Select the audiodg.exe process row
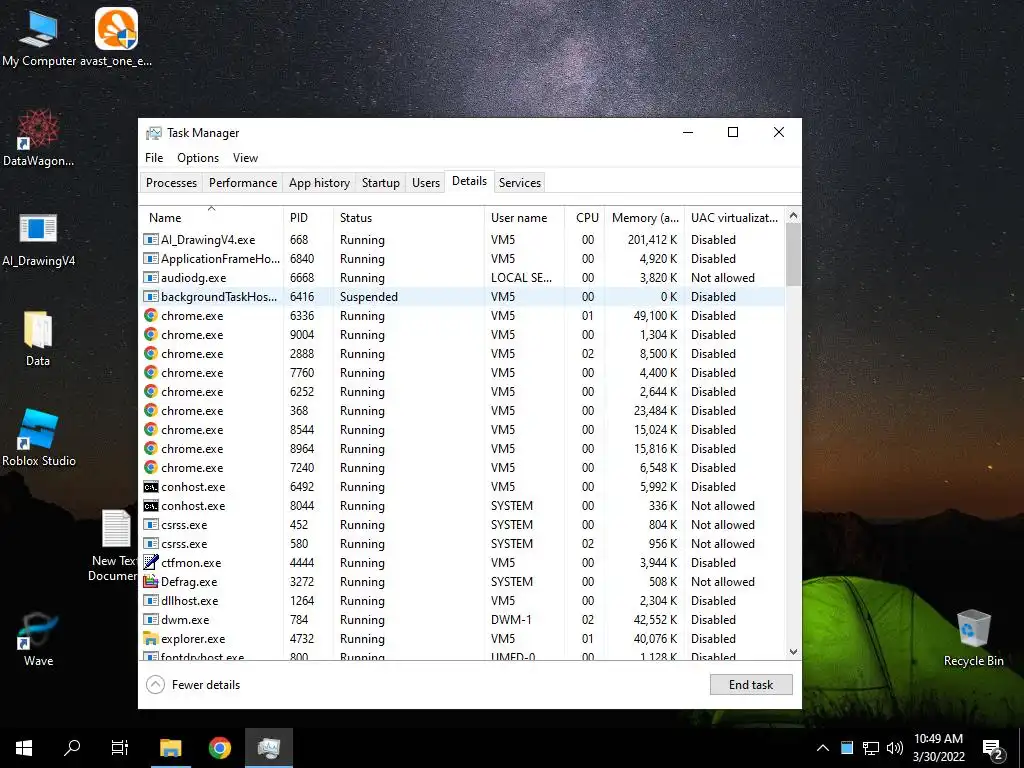This screenshot has height=768, width=1024. point(462,278)
